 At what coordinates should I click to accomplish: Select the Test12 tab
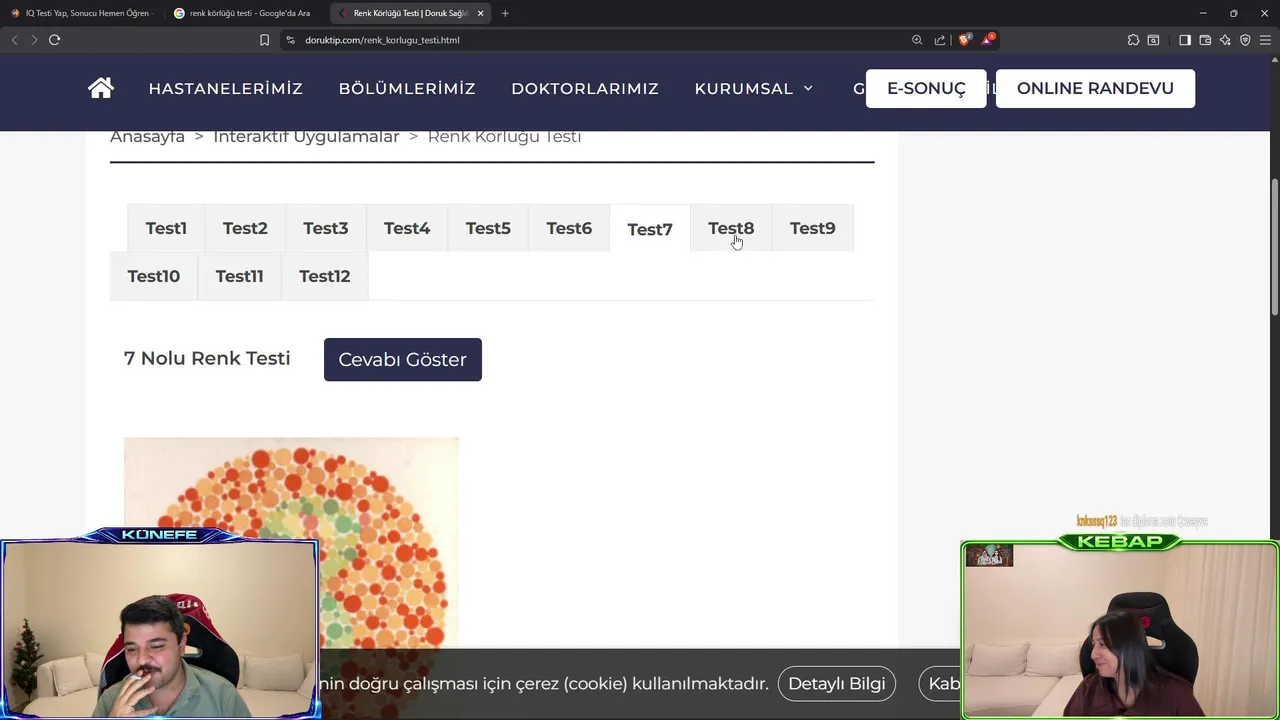click(x=324, y=276)
